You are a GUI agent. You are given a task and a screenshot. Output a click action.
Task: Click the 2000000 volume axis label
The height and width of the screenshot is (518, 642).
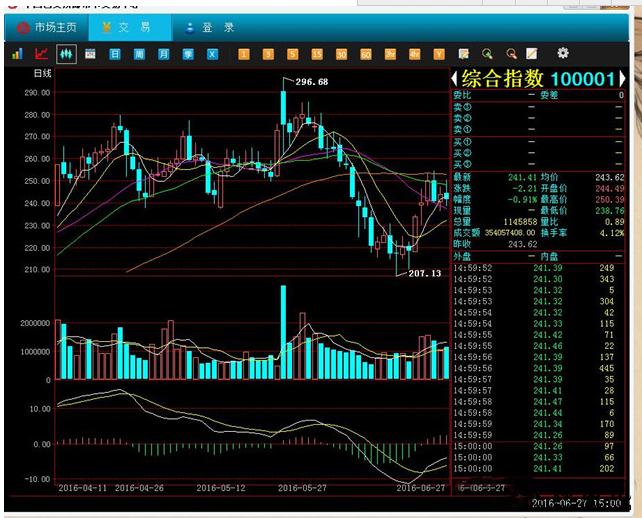click(36, 323)
